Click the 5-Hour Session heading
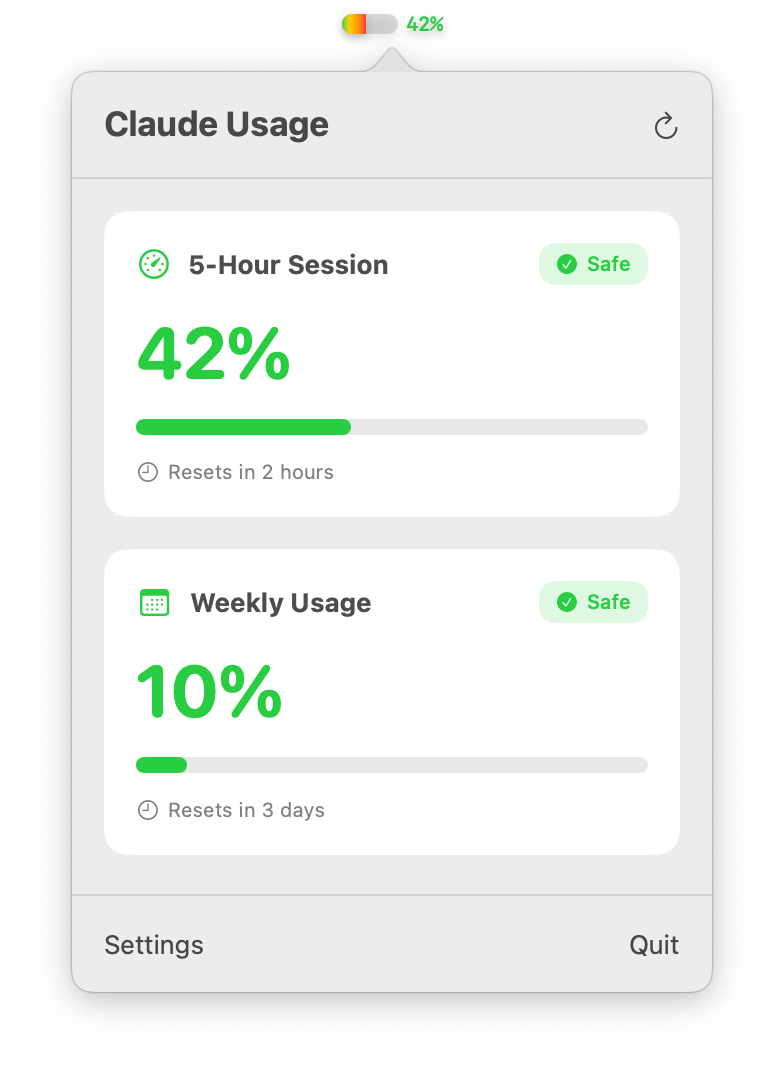 click(x=288, y=265)
